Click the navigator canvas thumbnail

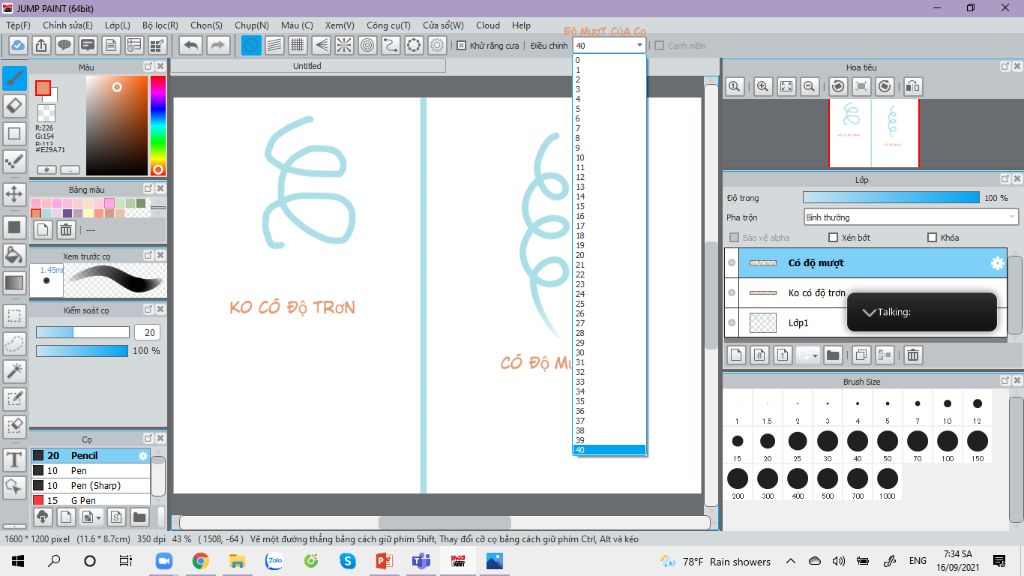coord(874,133)
